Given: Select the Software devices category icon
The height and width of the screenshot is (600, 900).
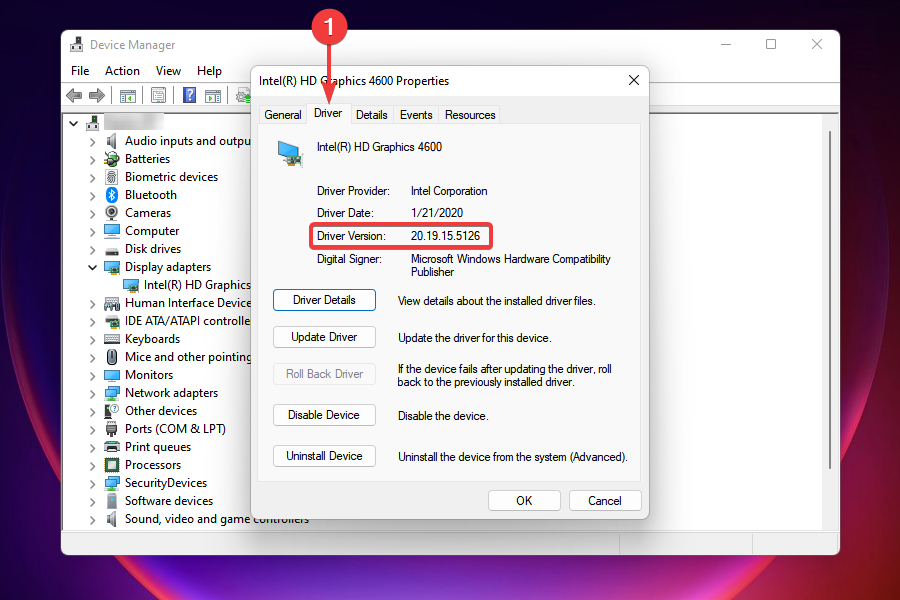Looking at the screenshot, I should coord(112,501).
